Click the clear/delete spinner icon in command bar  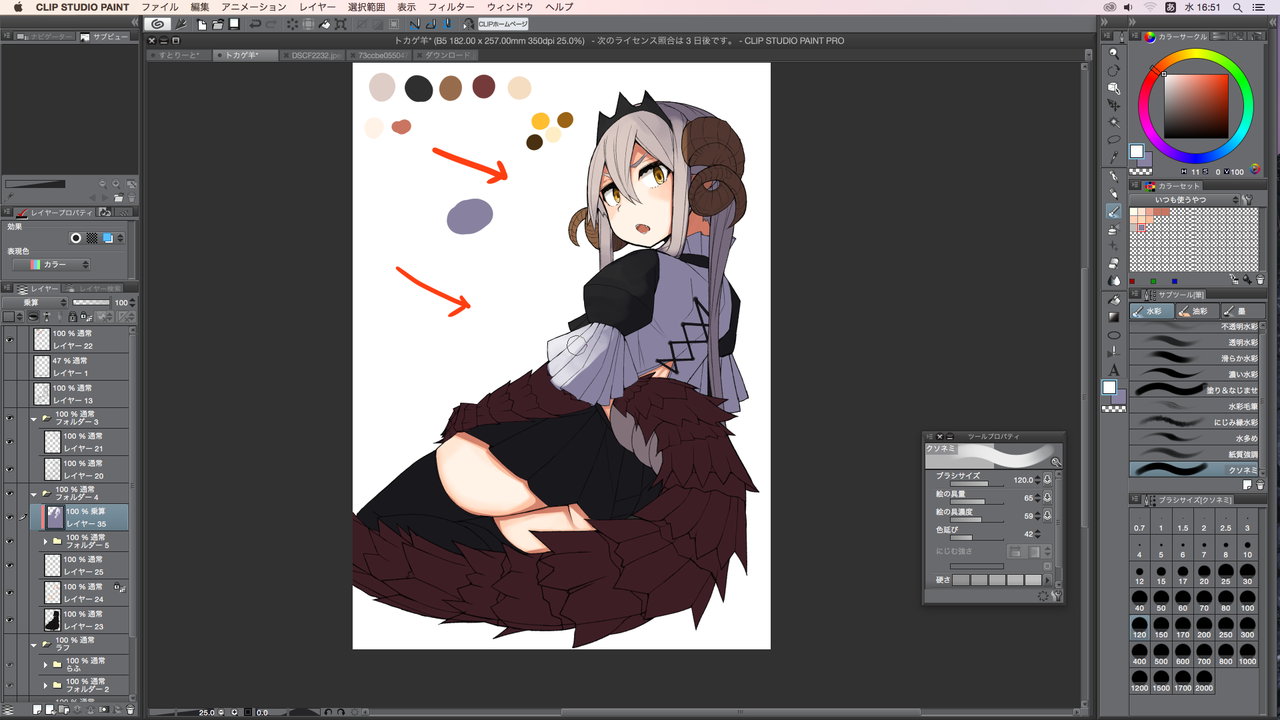click(x=292, y=24)
